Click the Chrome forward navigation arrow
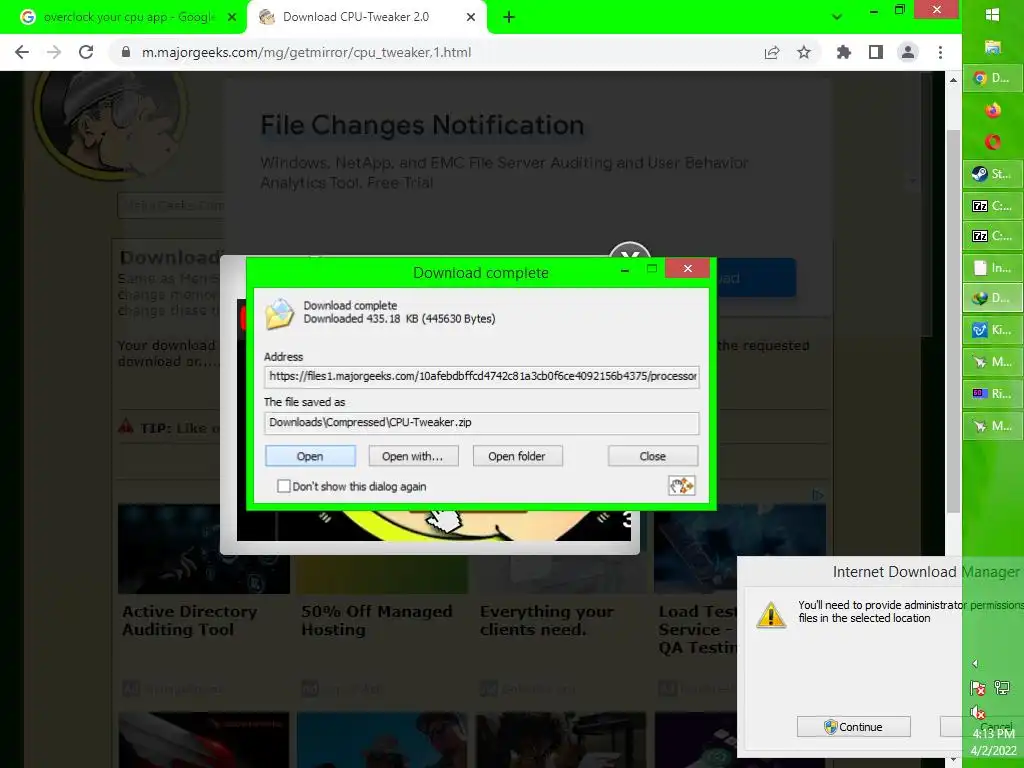 (x=54, y=52)
